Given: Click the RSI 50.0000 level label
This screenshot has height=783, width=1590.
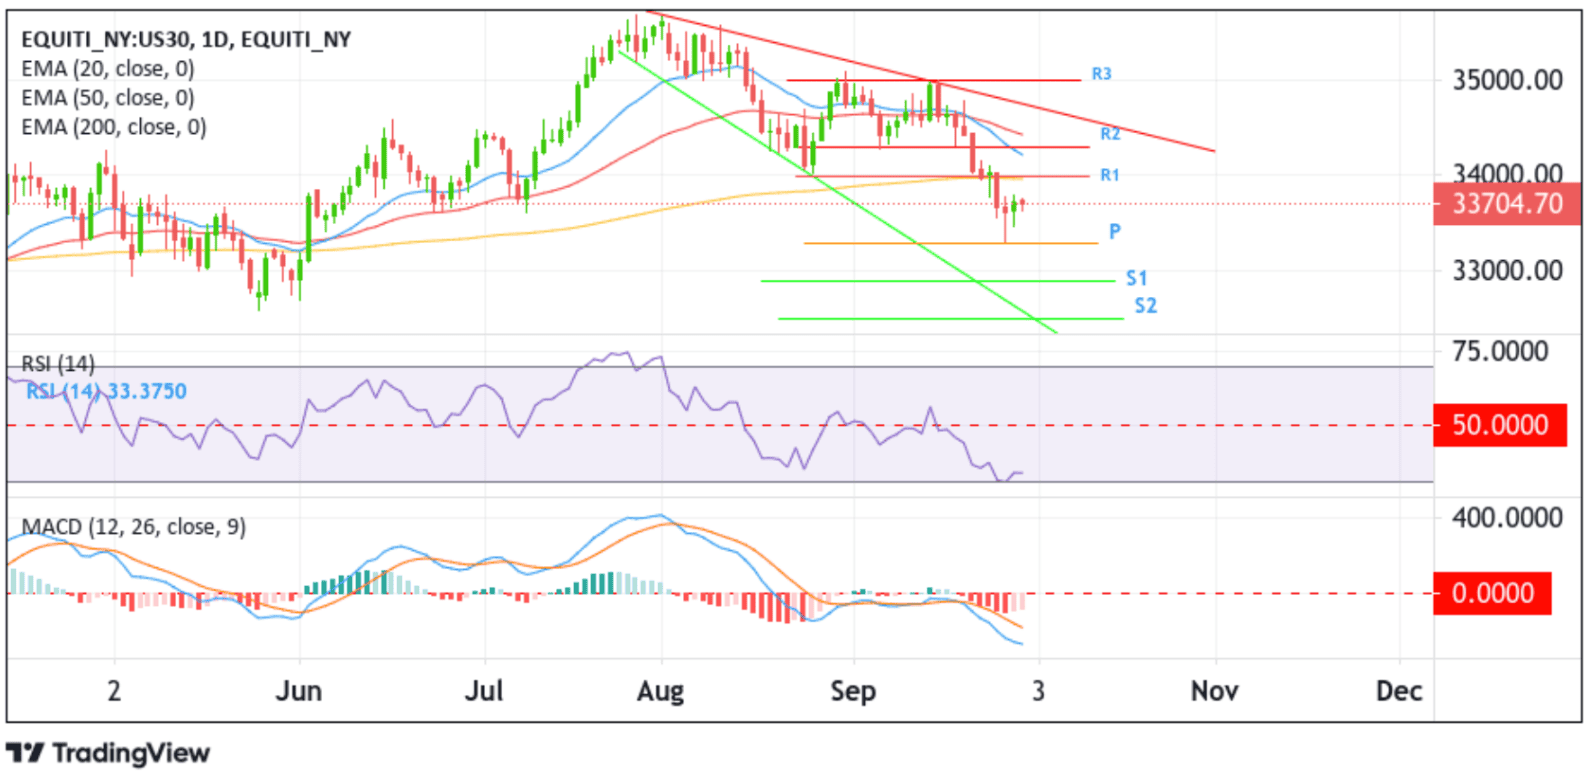Looking at the screenshot, I should [x=1500, y=425].
